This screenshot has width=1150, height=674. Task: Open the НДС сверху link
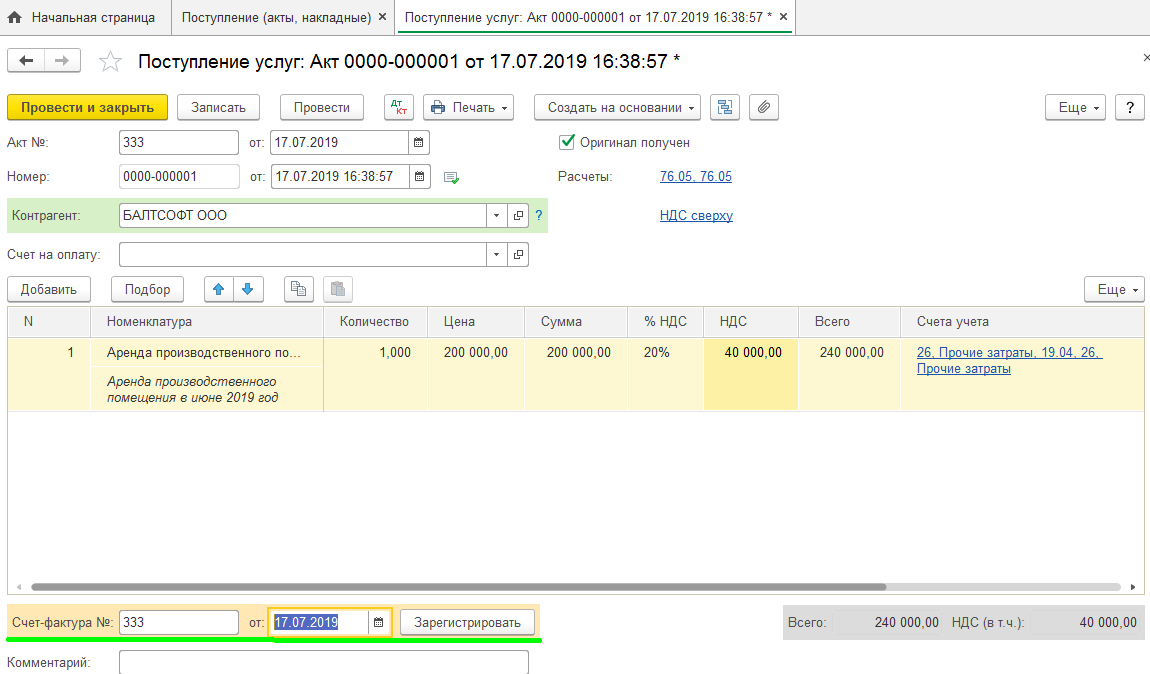(696, 215)
